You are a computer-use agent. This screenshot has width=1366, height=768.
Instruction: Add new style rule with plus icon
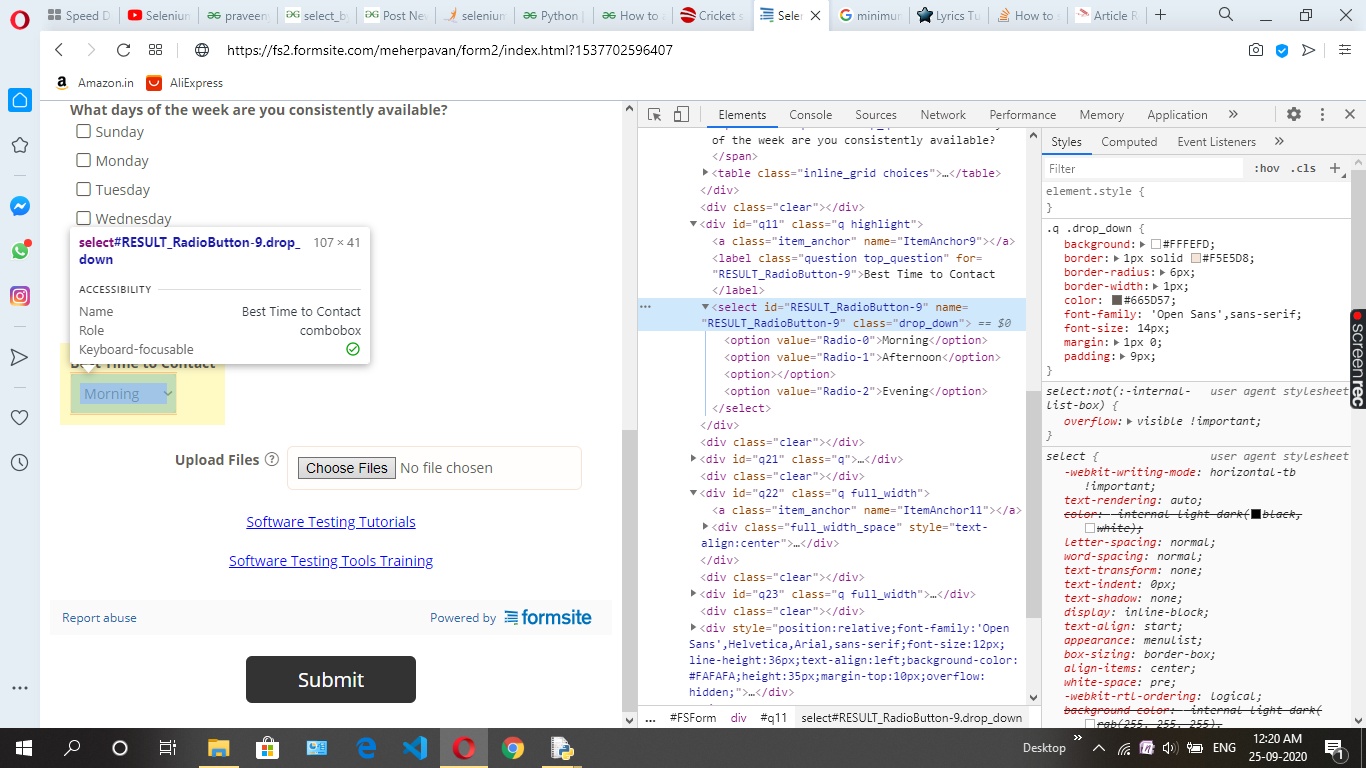click(1335, 168)
